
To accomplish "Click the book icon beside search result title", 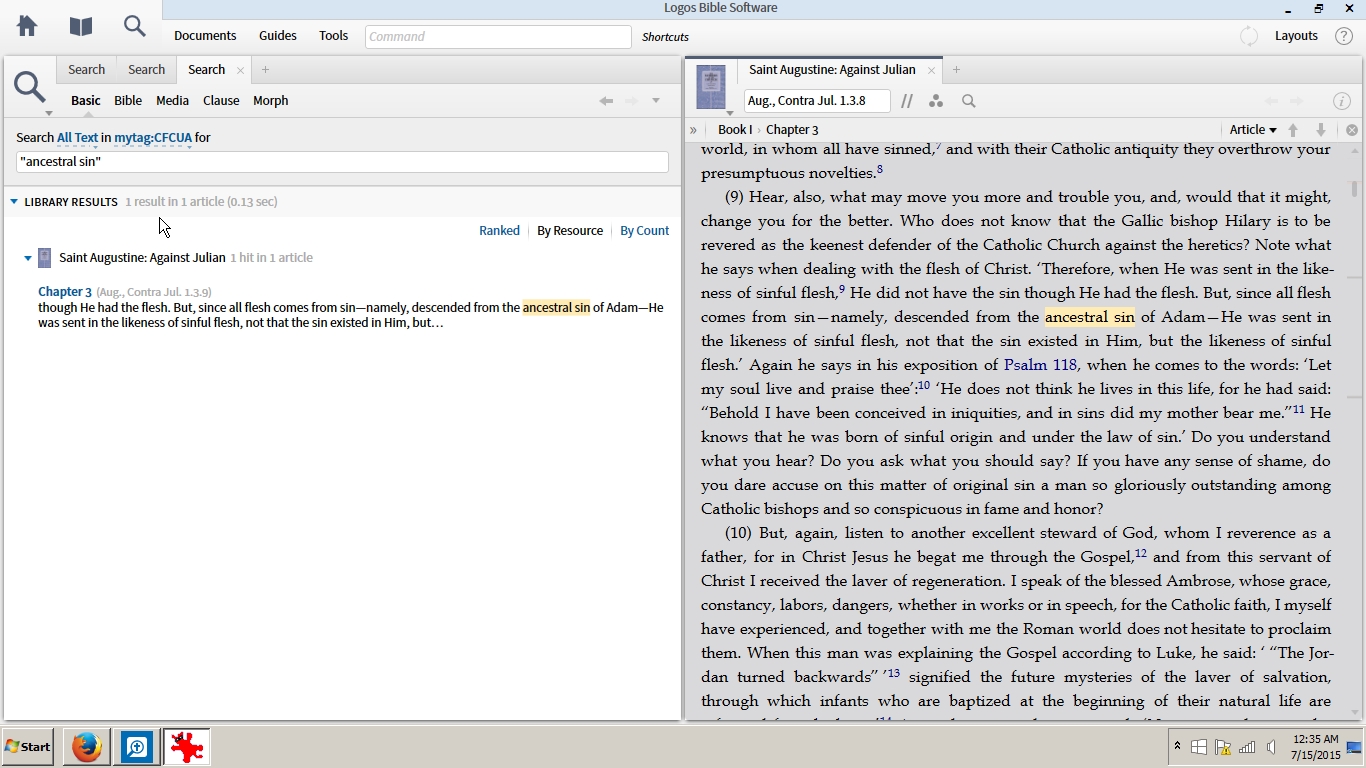I will coord(44,258).
